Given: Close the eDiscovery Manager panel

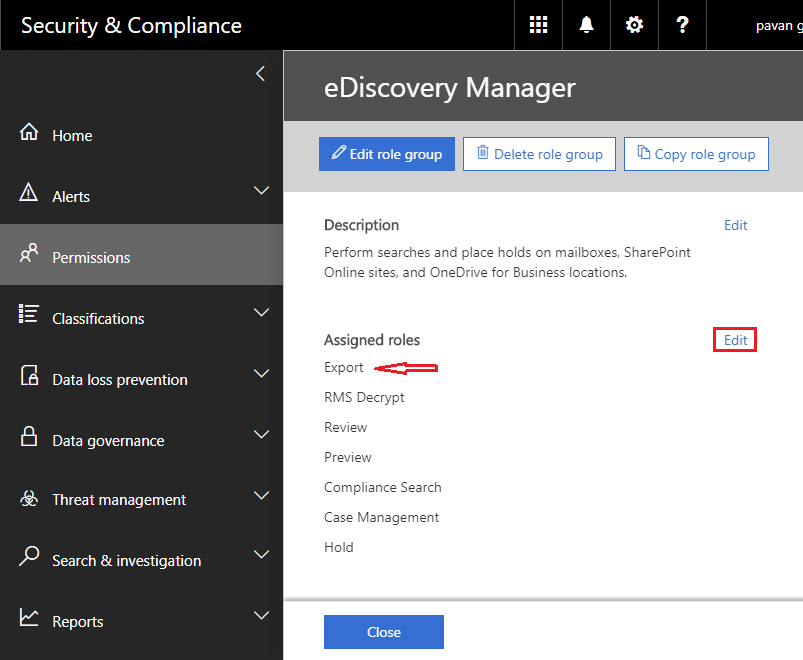Looking at the screenshot, I should point(384,632).
